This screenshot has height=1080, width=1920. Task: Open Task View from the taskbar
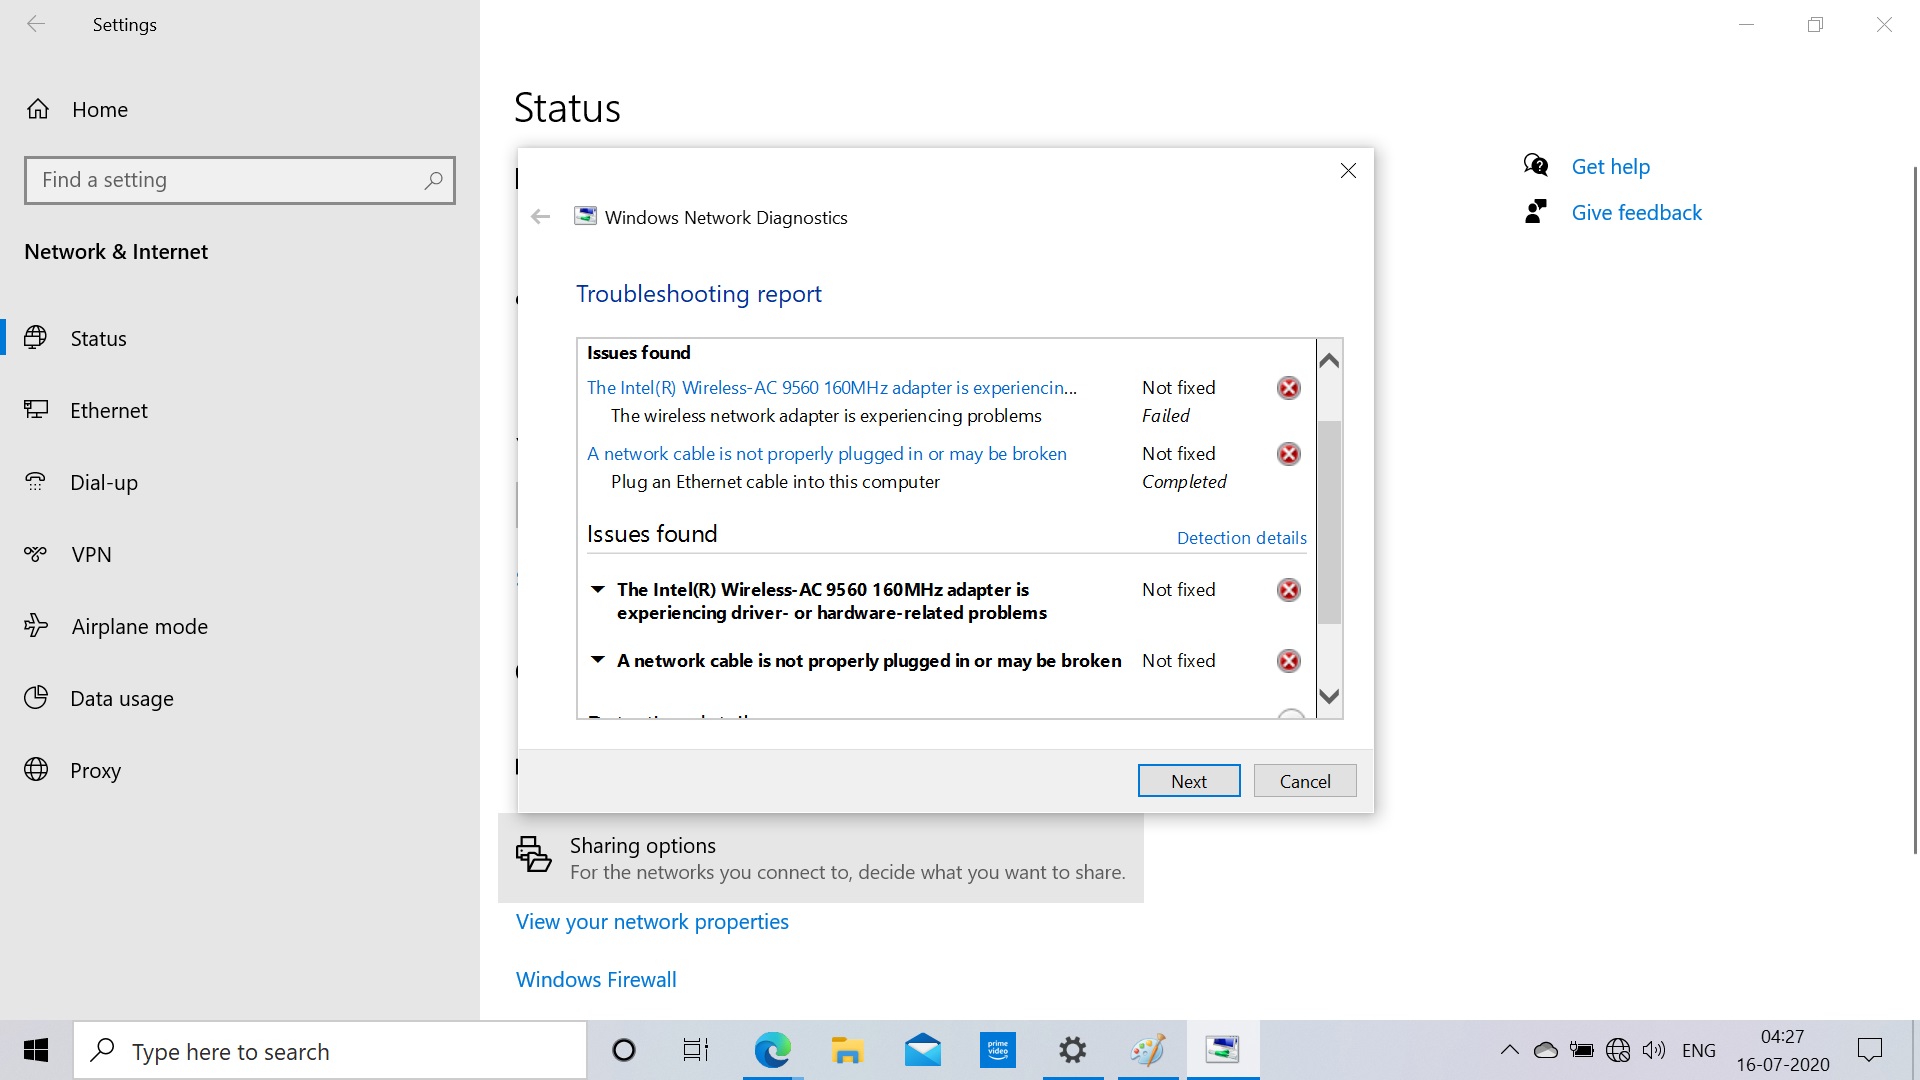click(x=696, y=1050)
